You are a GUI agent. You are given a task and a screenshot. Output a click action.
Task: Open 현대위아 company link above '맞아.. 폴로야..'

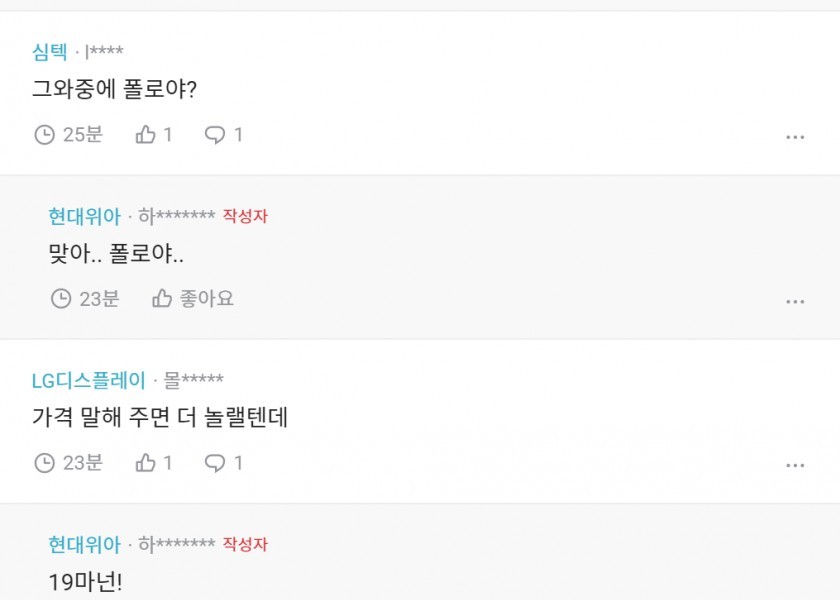click(x=84, y=216)
